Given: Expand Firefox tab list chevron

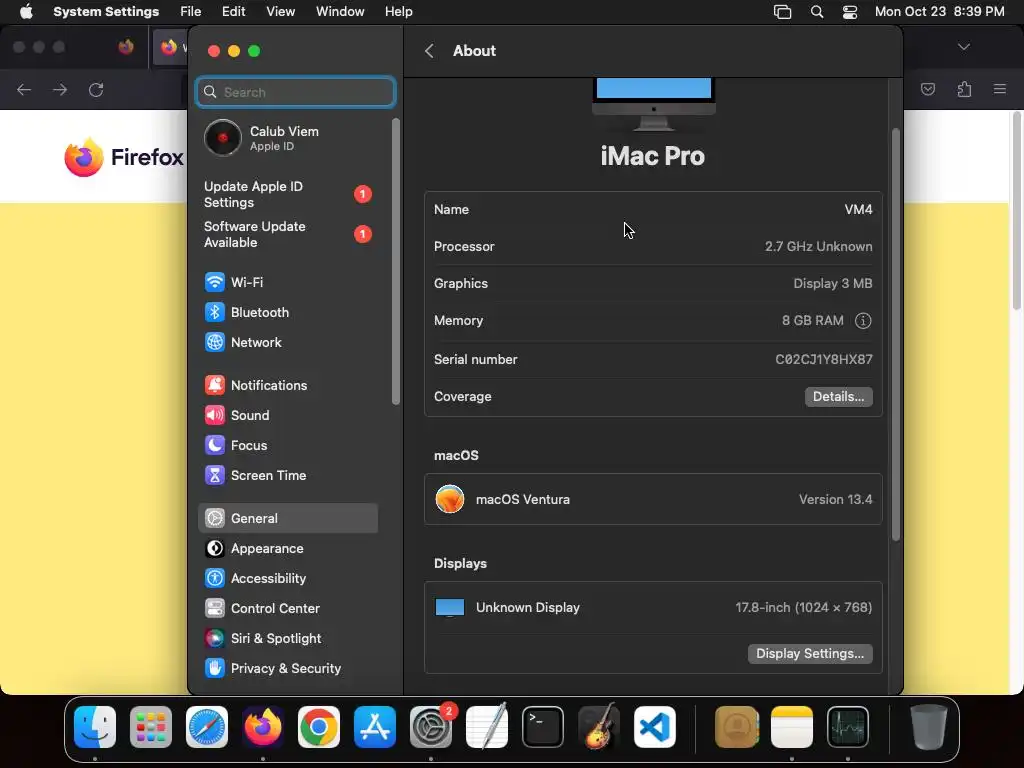Looking at the screenshot, I should point(963,47).
